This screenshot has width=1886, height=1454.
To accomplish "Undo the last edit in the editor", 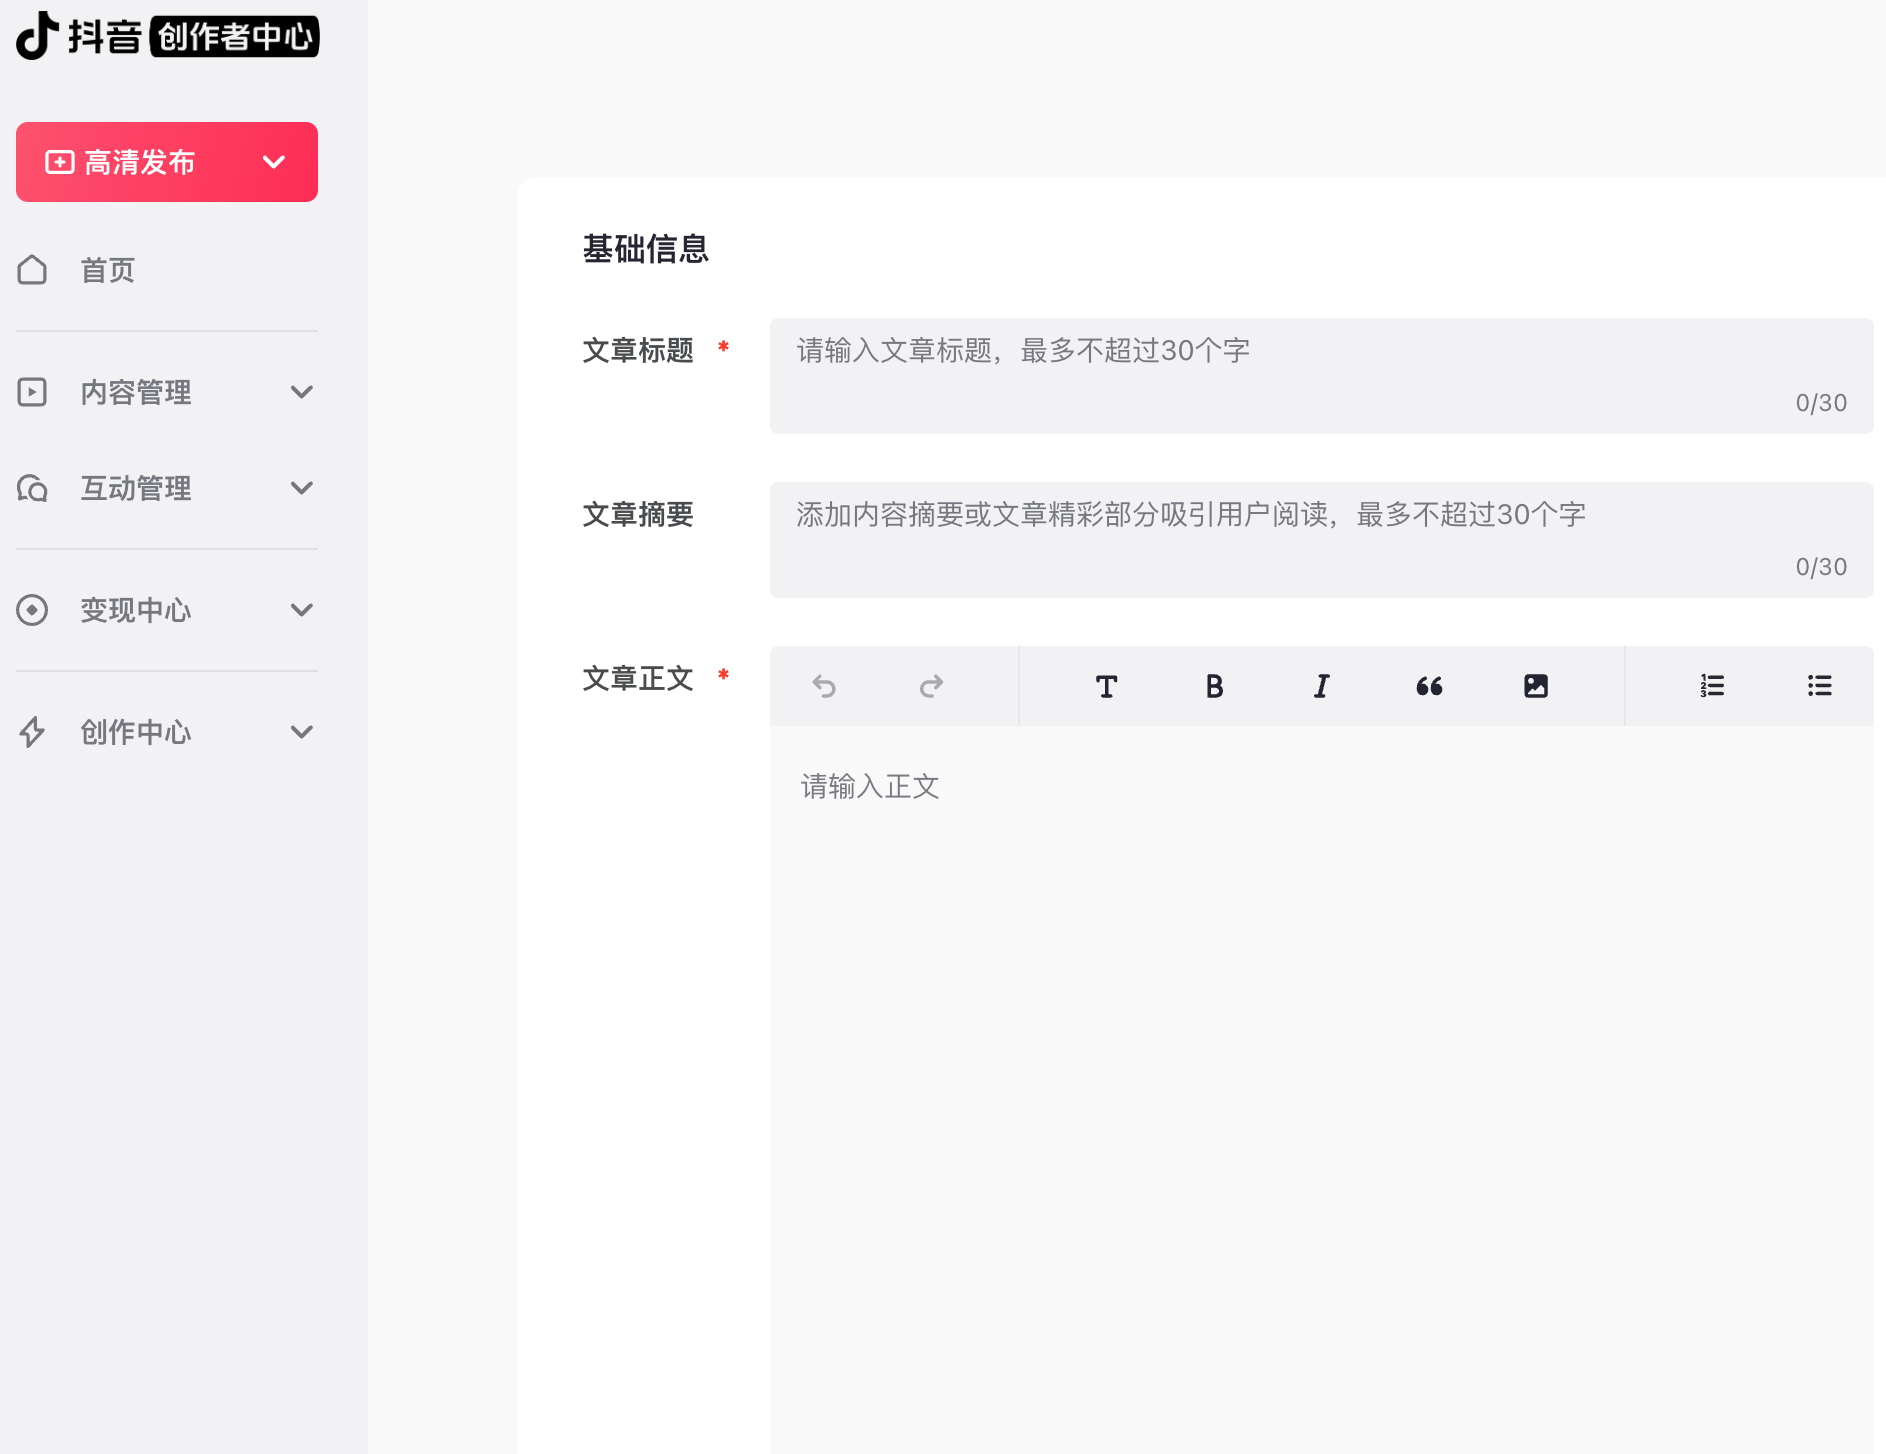I will pos(824,686).
